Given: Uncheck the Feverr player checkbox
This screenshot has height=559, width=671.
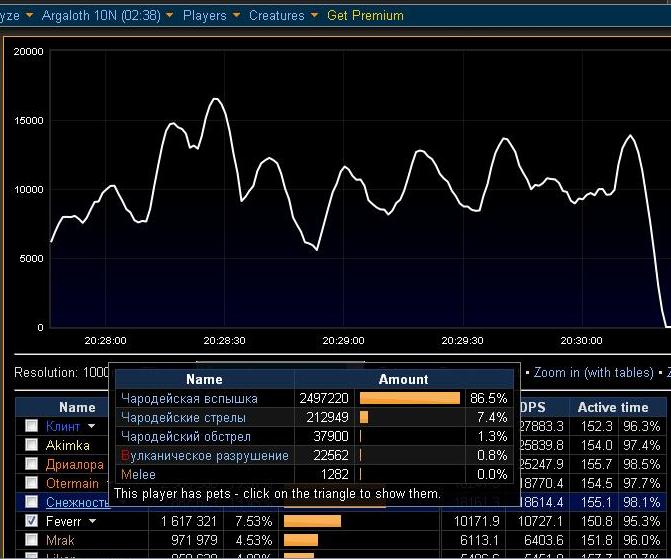Looking at the screenshot, I should [x=31, y=520].
